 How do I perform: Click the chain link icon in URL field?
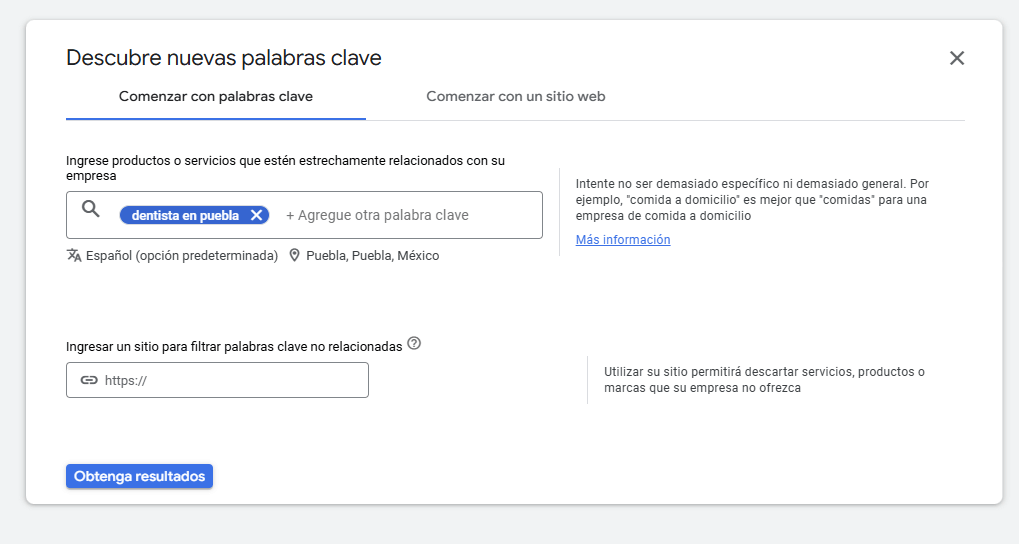[89, 380]
